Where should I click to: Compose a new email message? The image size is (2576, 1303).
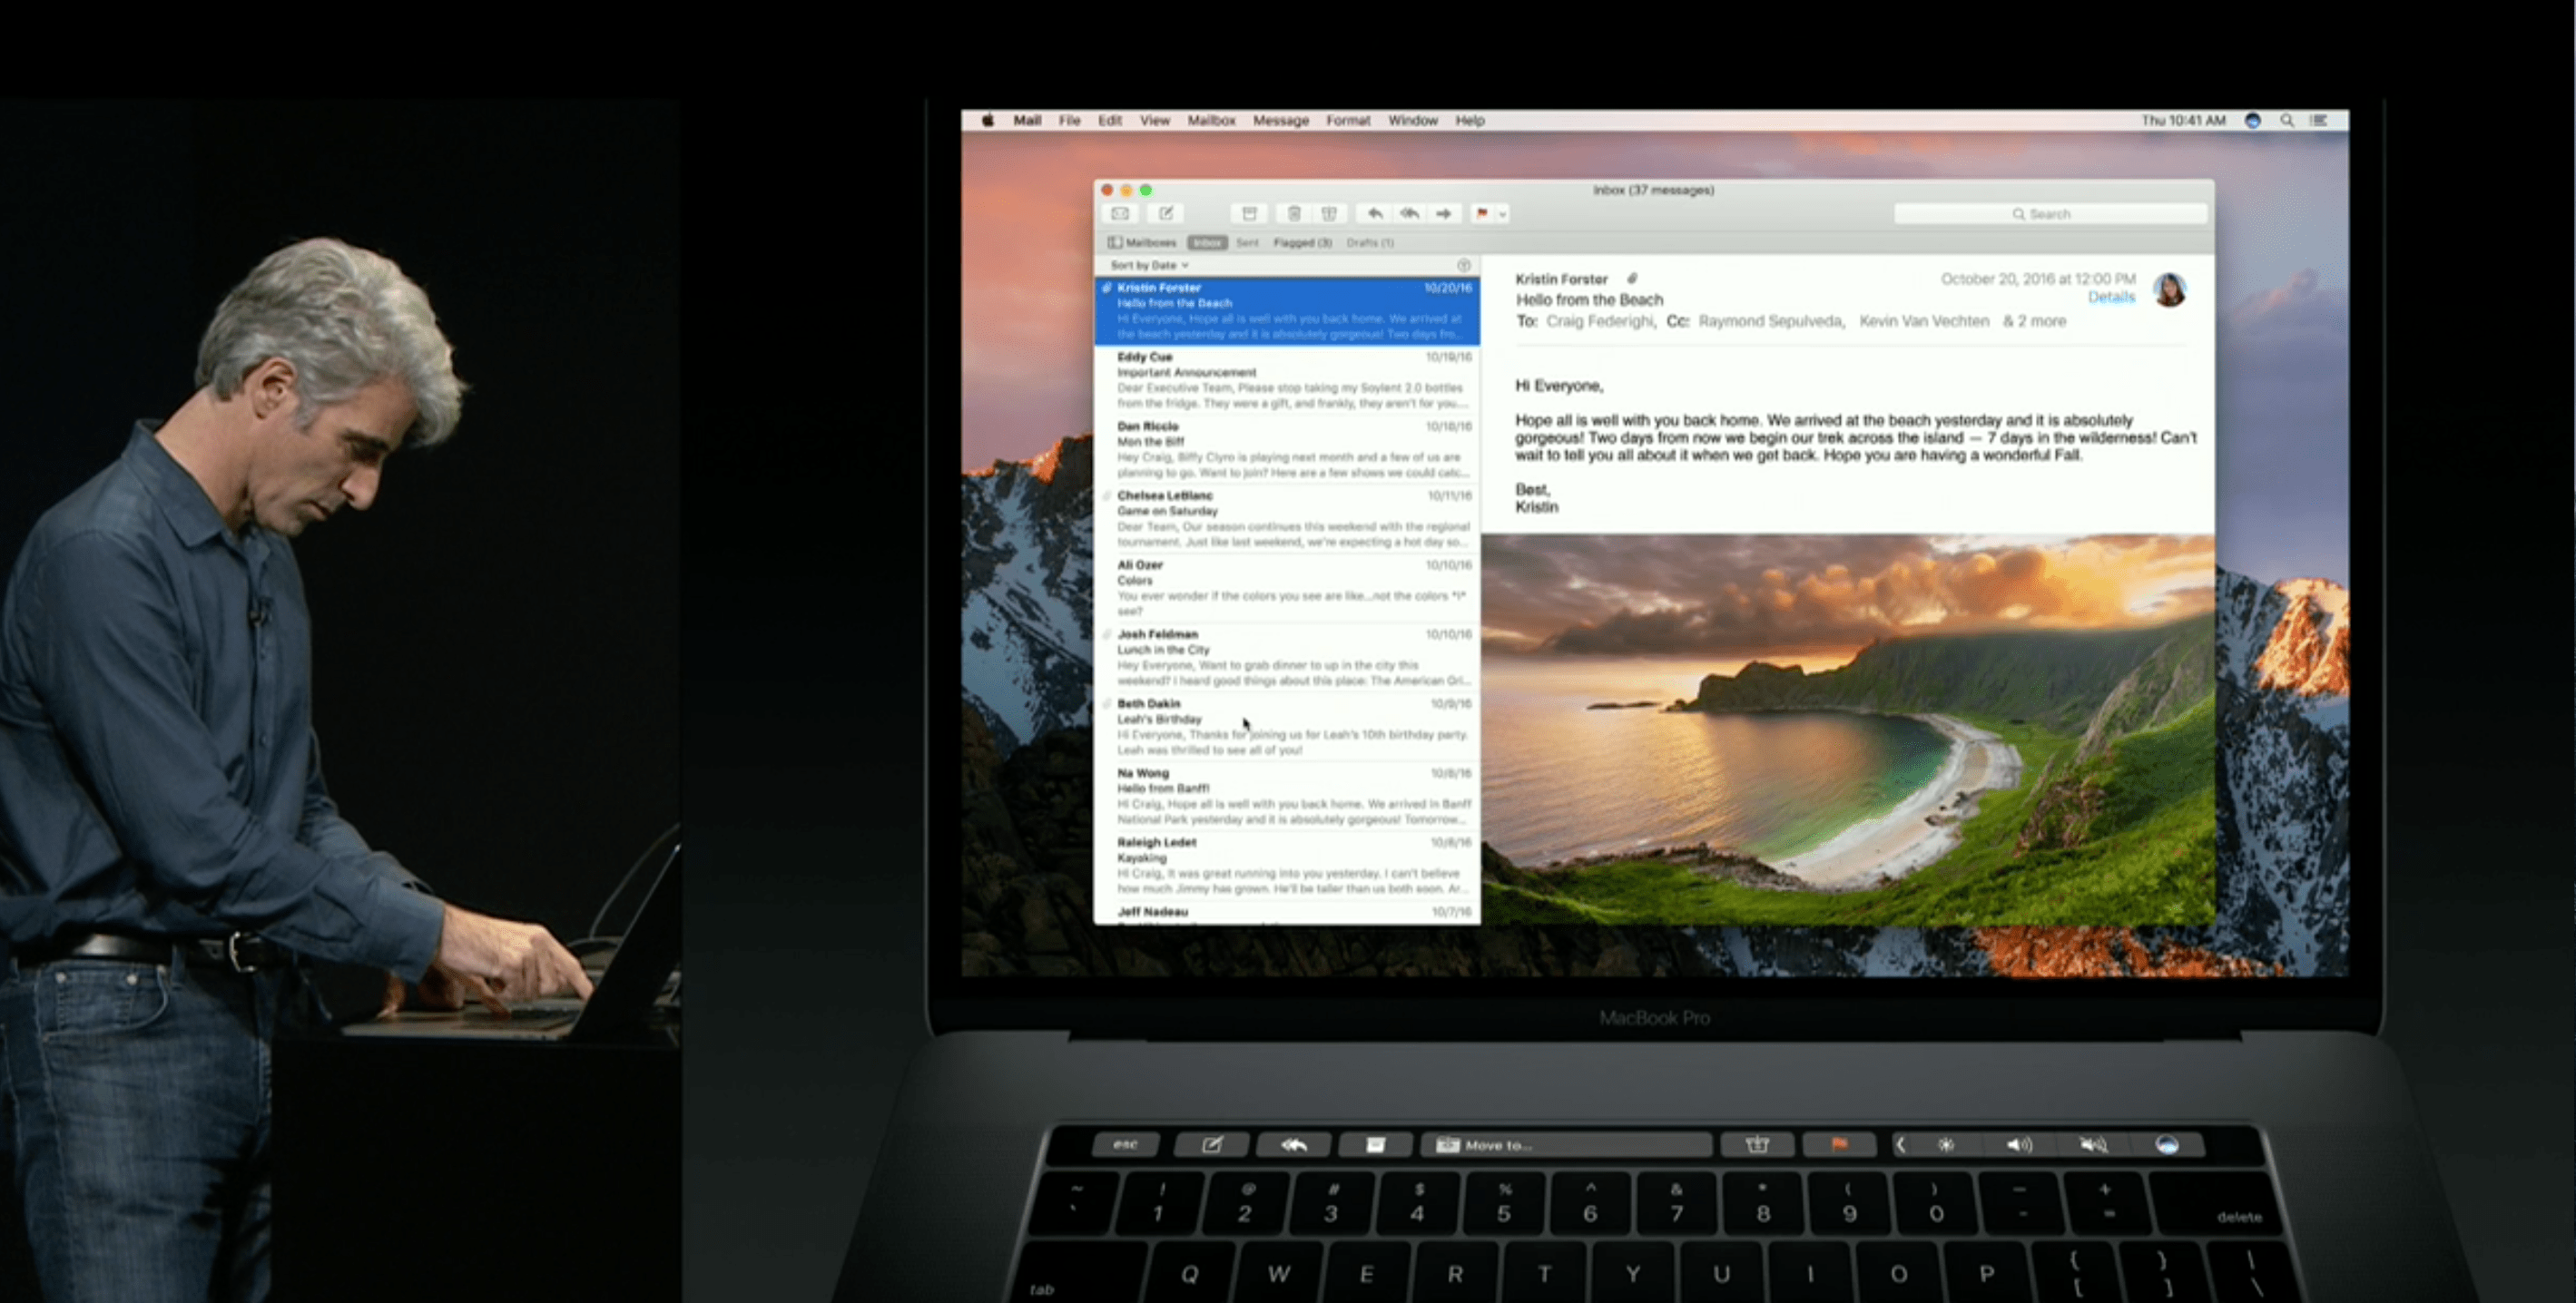click(x=1167, y=214)
